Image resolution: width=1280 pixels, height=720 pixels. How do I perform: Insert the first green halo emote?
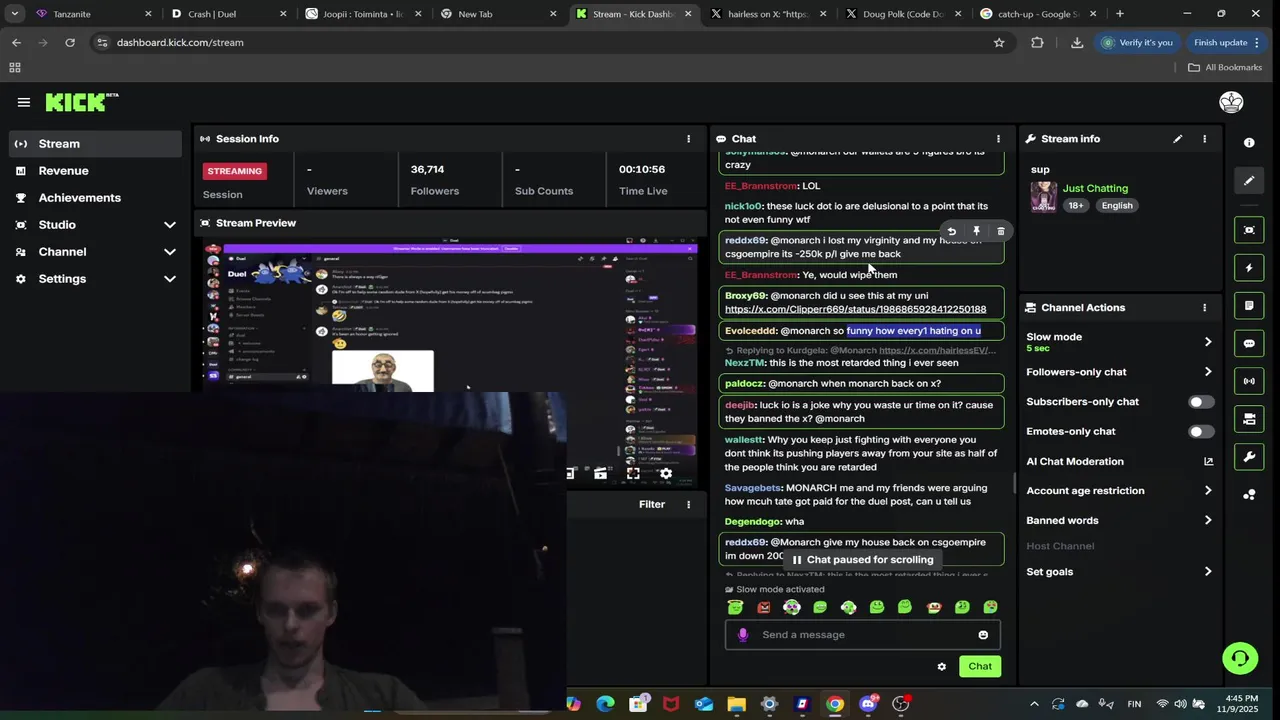[x=735, y=607]
